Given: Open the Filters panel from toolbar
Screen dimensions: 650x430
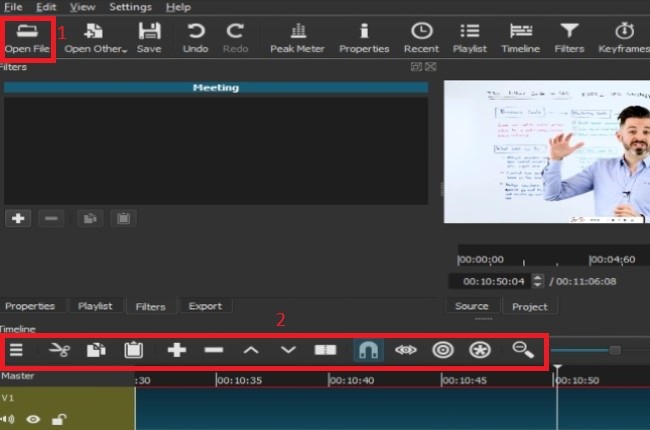Looking at the screenshot, I should click(569, 38).
